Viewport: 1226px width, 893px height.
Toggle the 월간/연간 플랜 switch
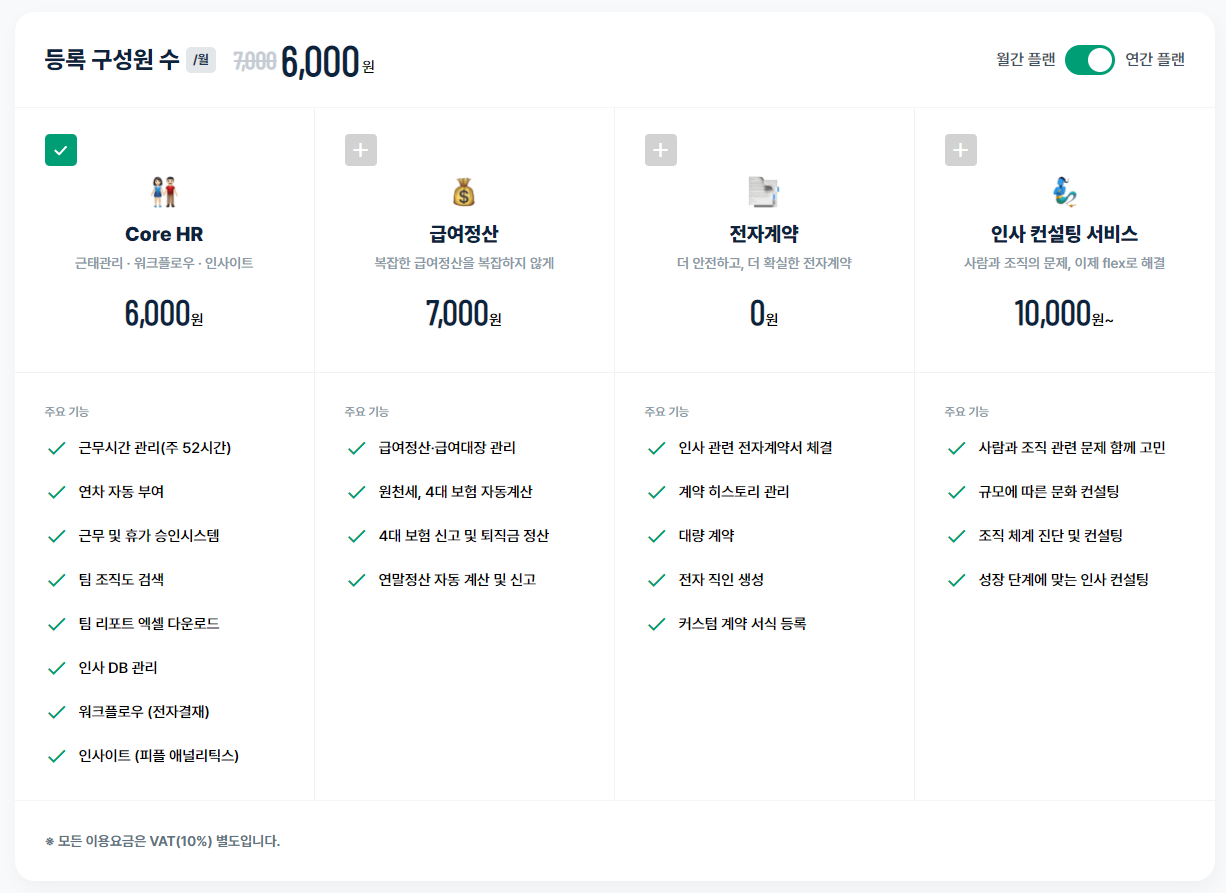pos(1090,60)
